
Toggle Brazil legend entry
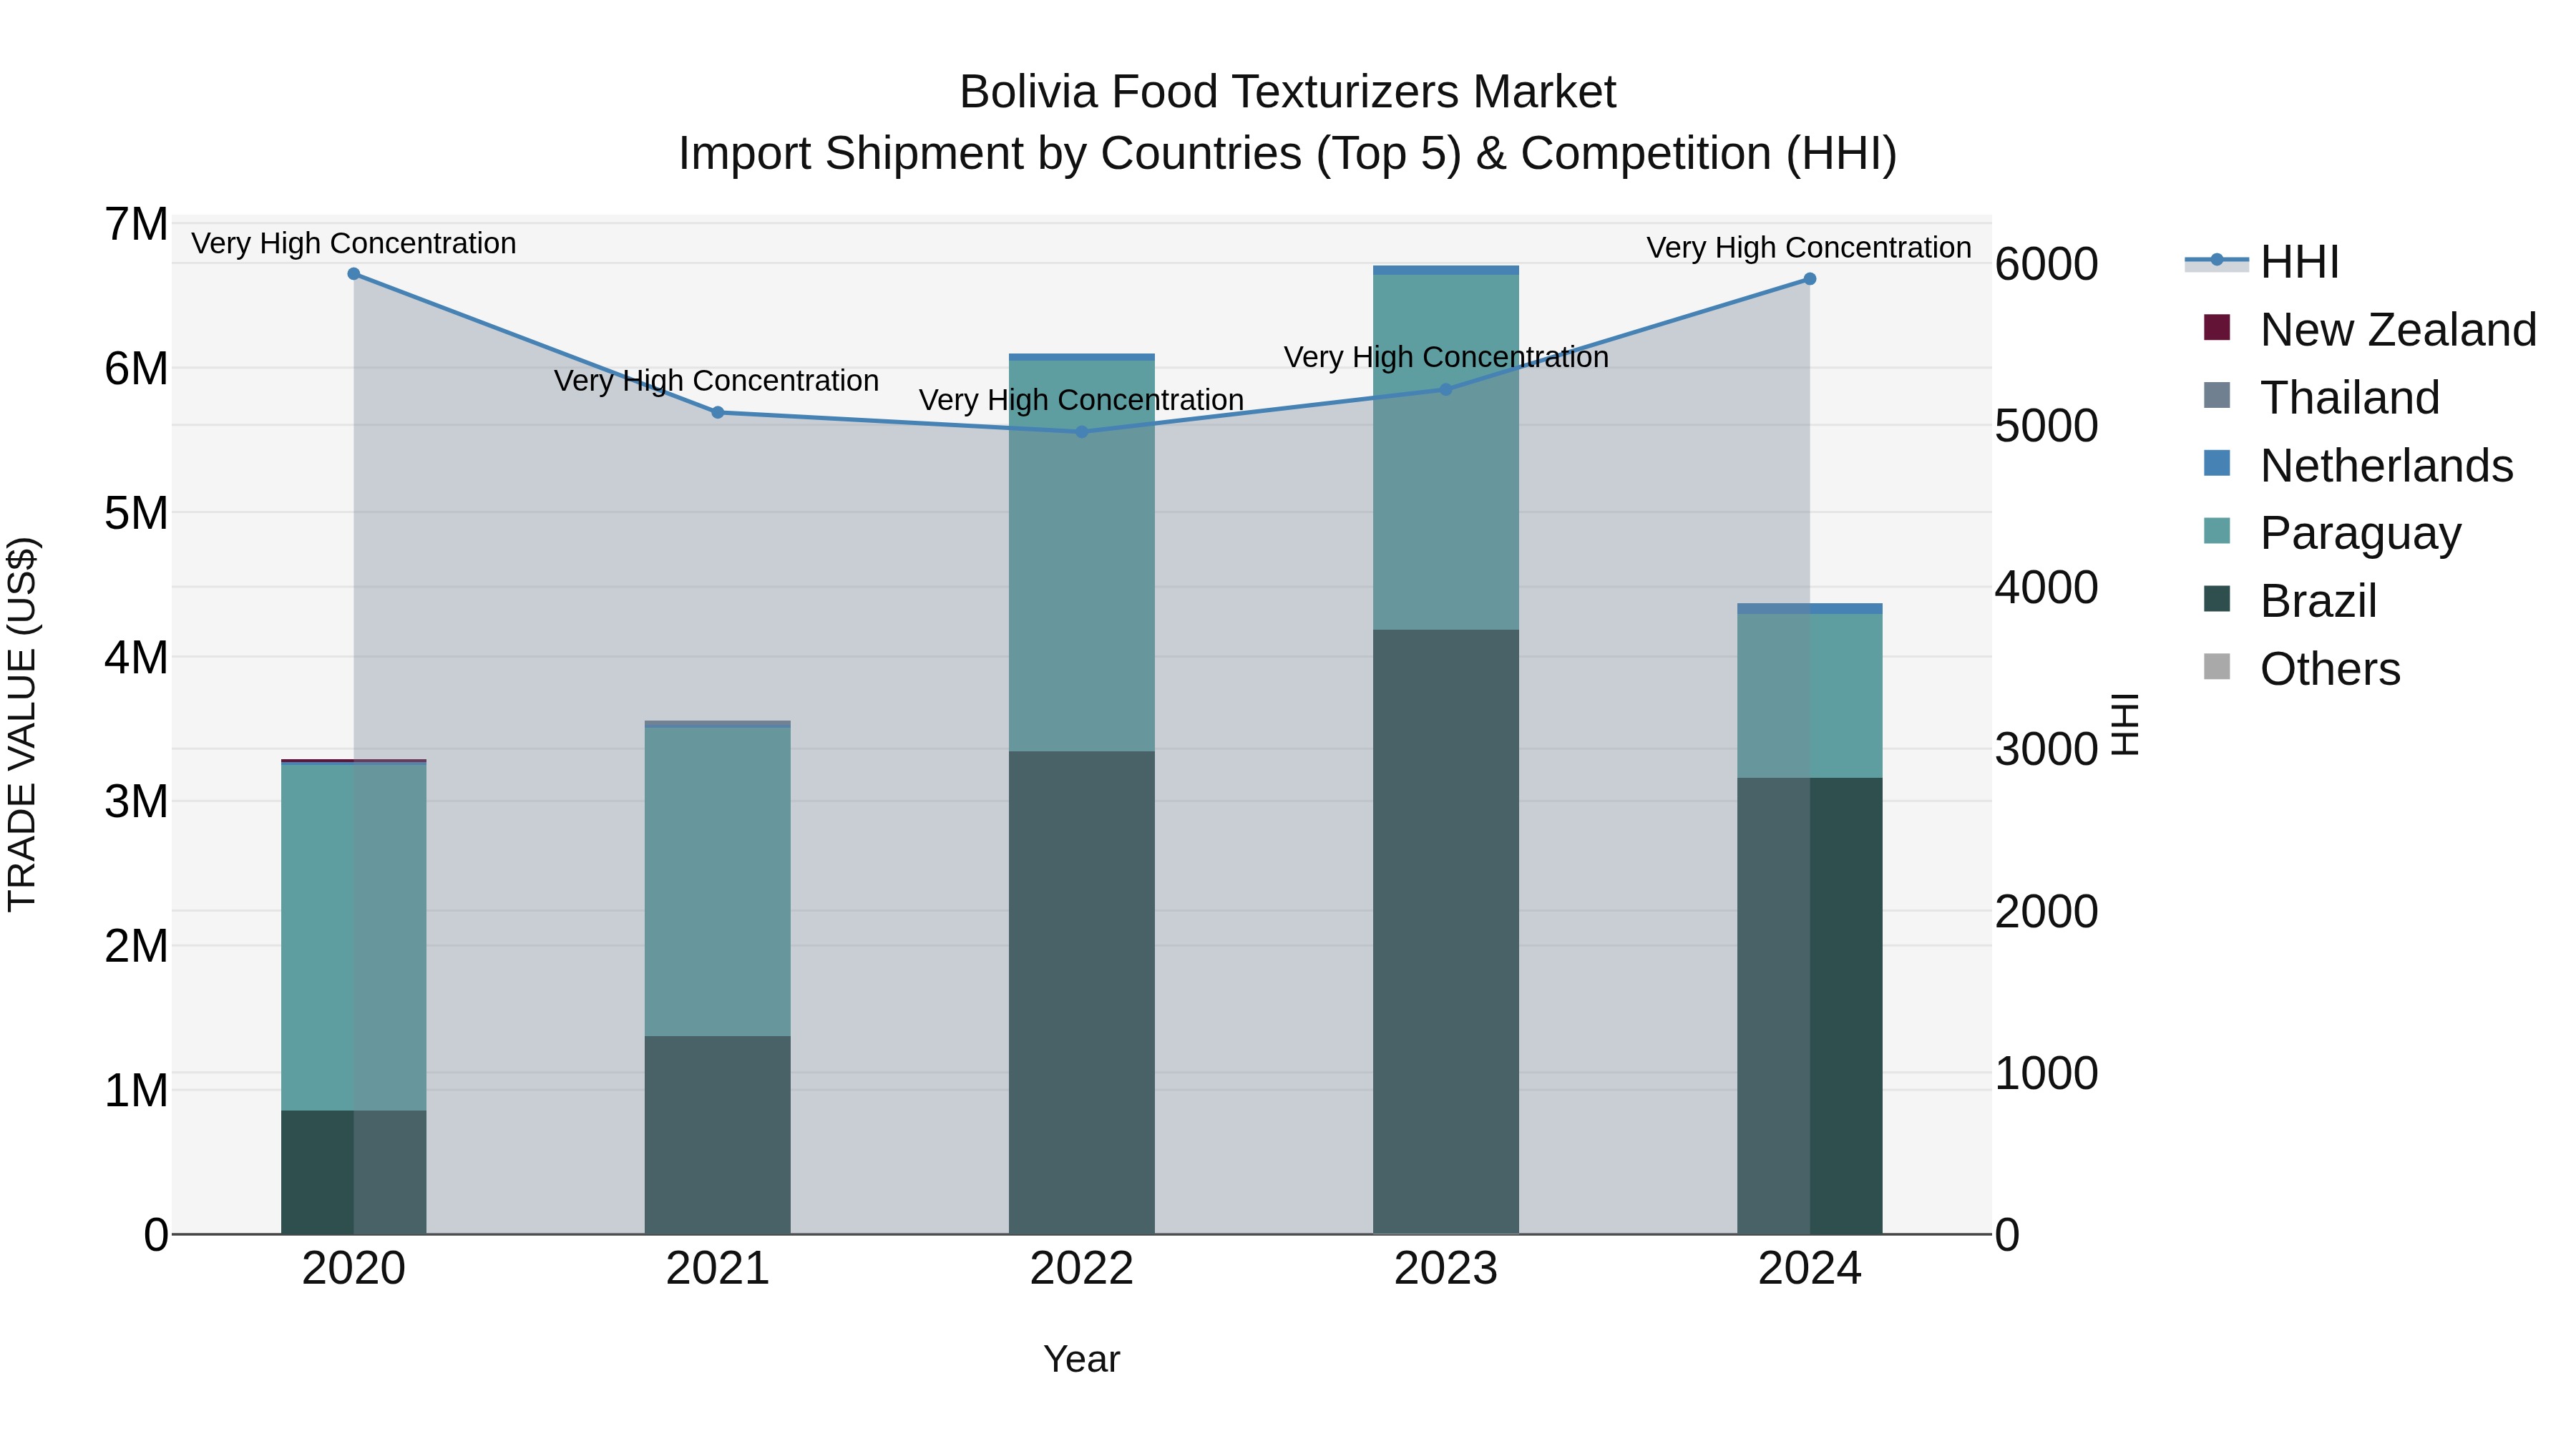click(x=2290, y=601)
